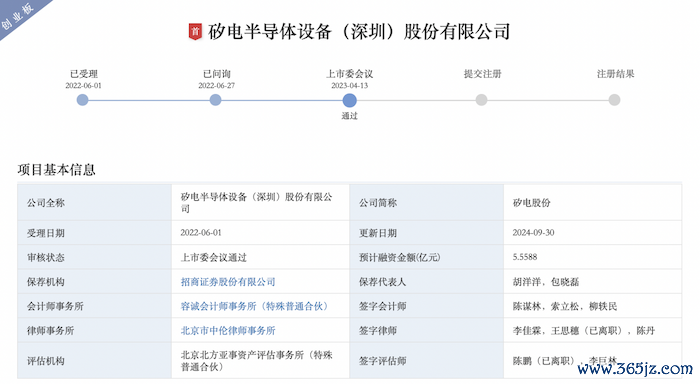This screenshot has height=384, width=700.
Task: Click the 北京北方亚事资产评估事务所 value cell
Action: 260,361
